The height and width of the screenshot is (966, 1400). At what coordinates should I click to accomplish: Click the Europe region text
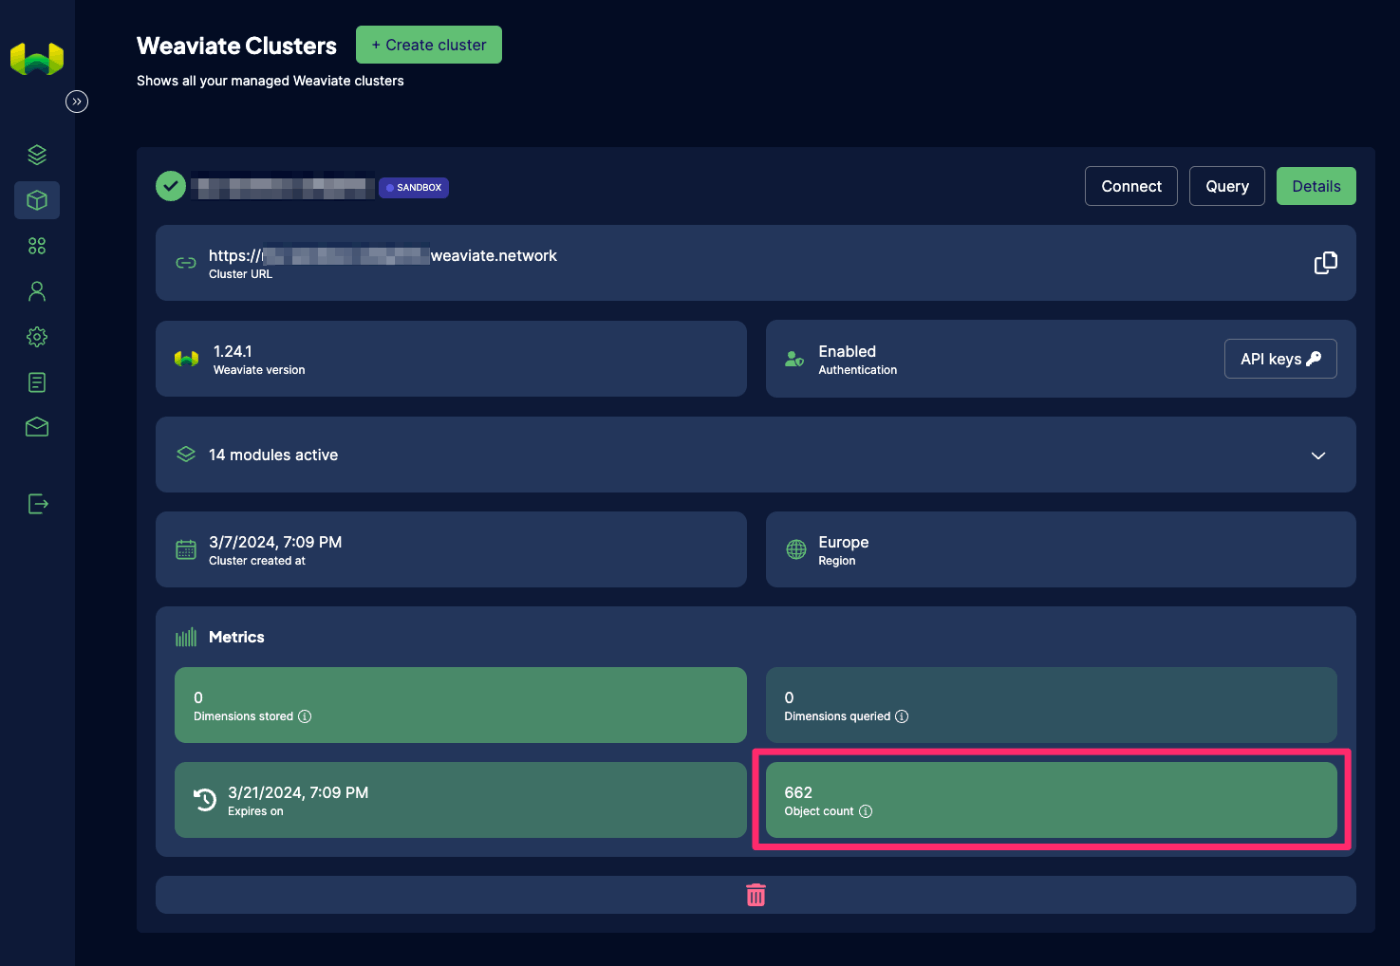(x=843, y=542)
